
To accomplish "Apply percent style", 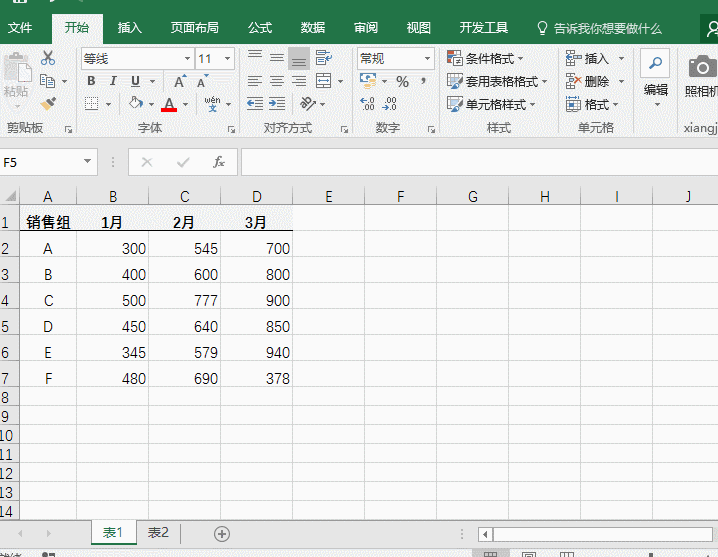I will pos(403,82).
